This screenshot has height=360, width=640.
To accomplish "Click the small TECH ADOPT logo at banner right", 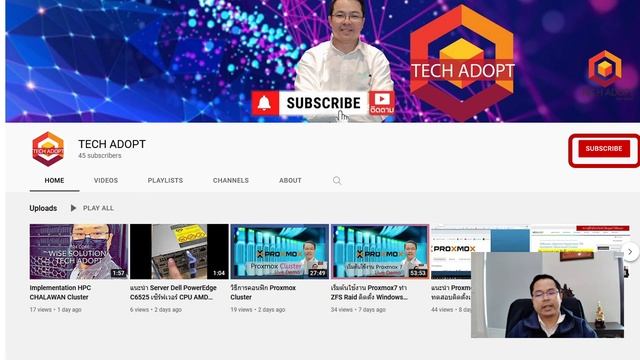I will tap(605, 74).
